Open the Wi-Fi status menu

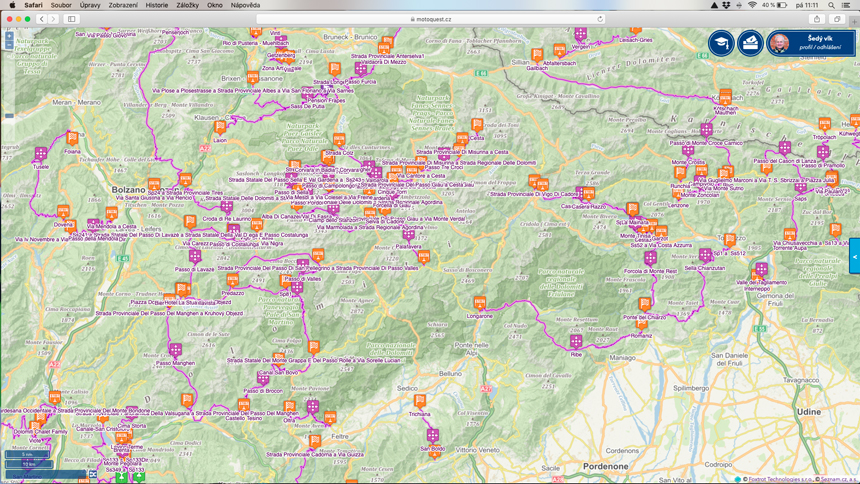752,5
